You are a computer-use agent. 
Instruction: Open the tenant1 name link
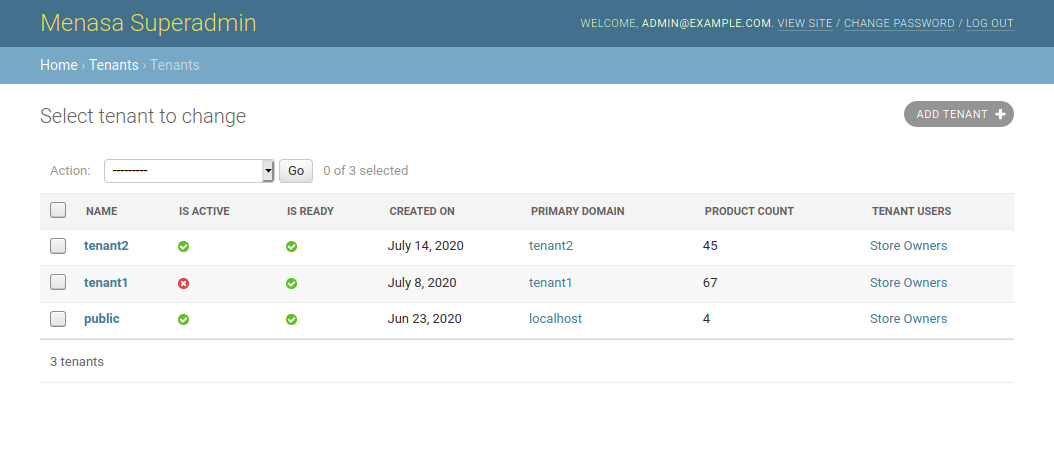click(x=106, y=282)
